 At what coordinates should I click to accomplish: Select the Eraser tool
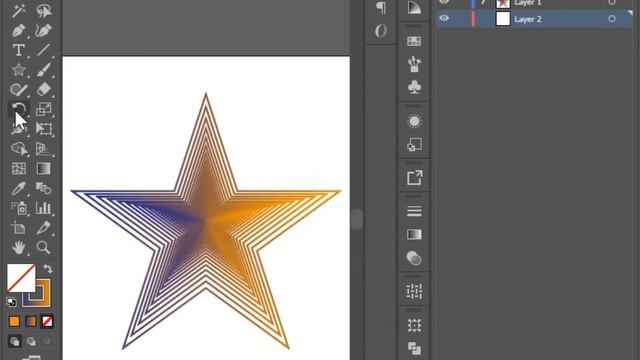43,89
